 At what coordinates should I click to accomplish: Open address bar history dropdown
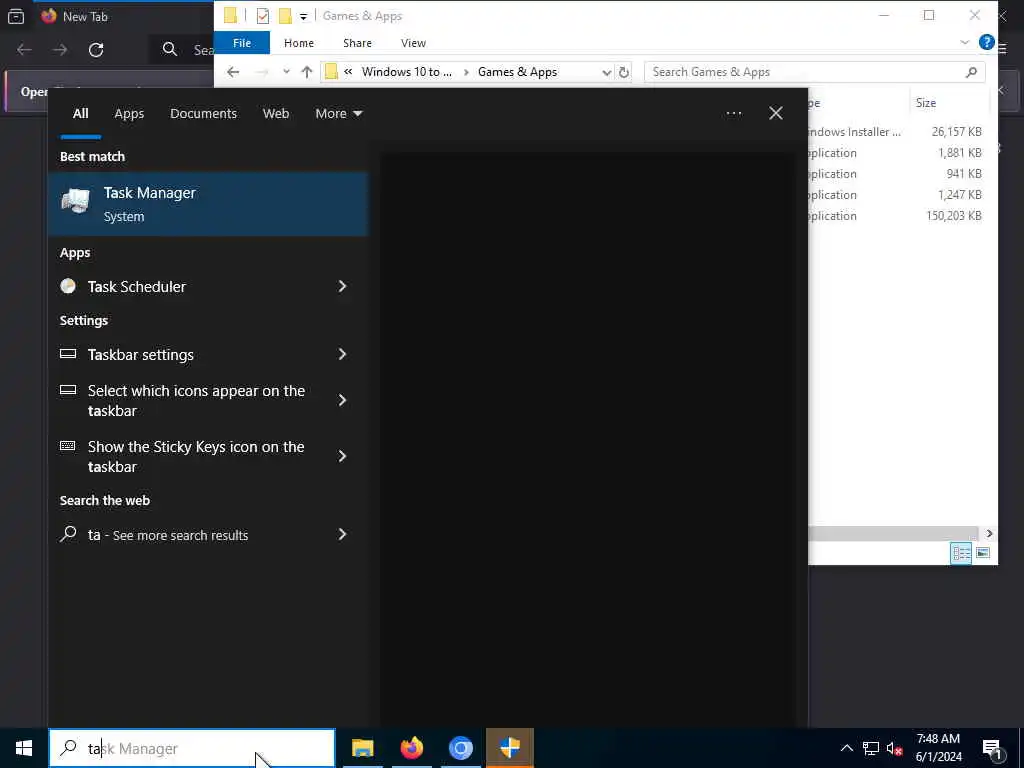pos(606,72)
